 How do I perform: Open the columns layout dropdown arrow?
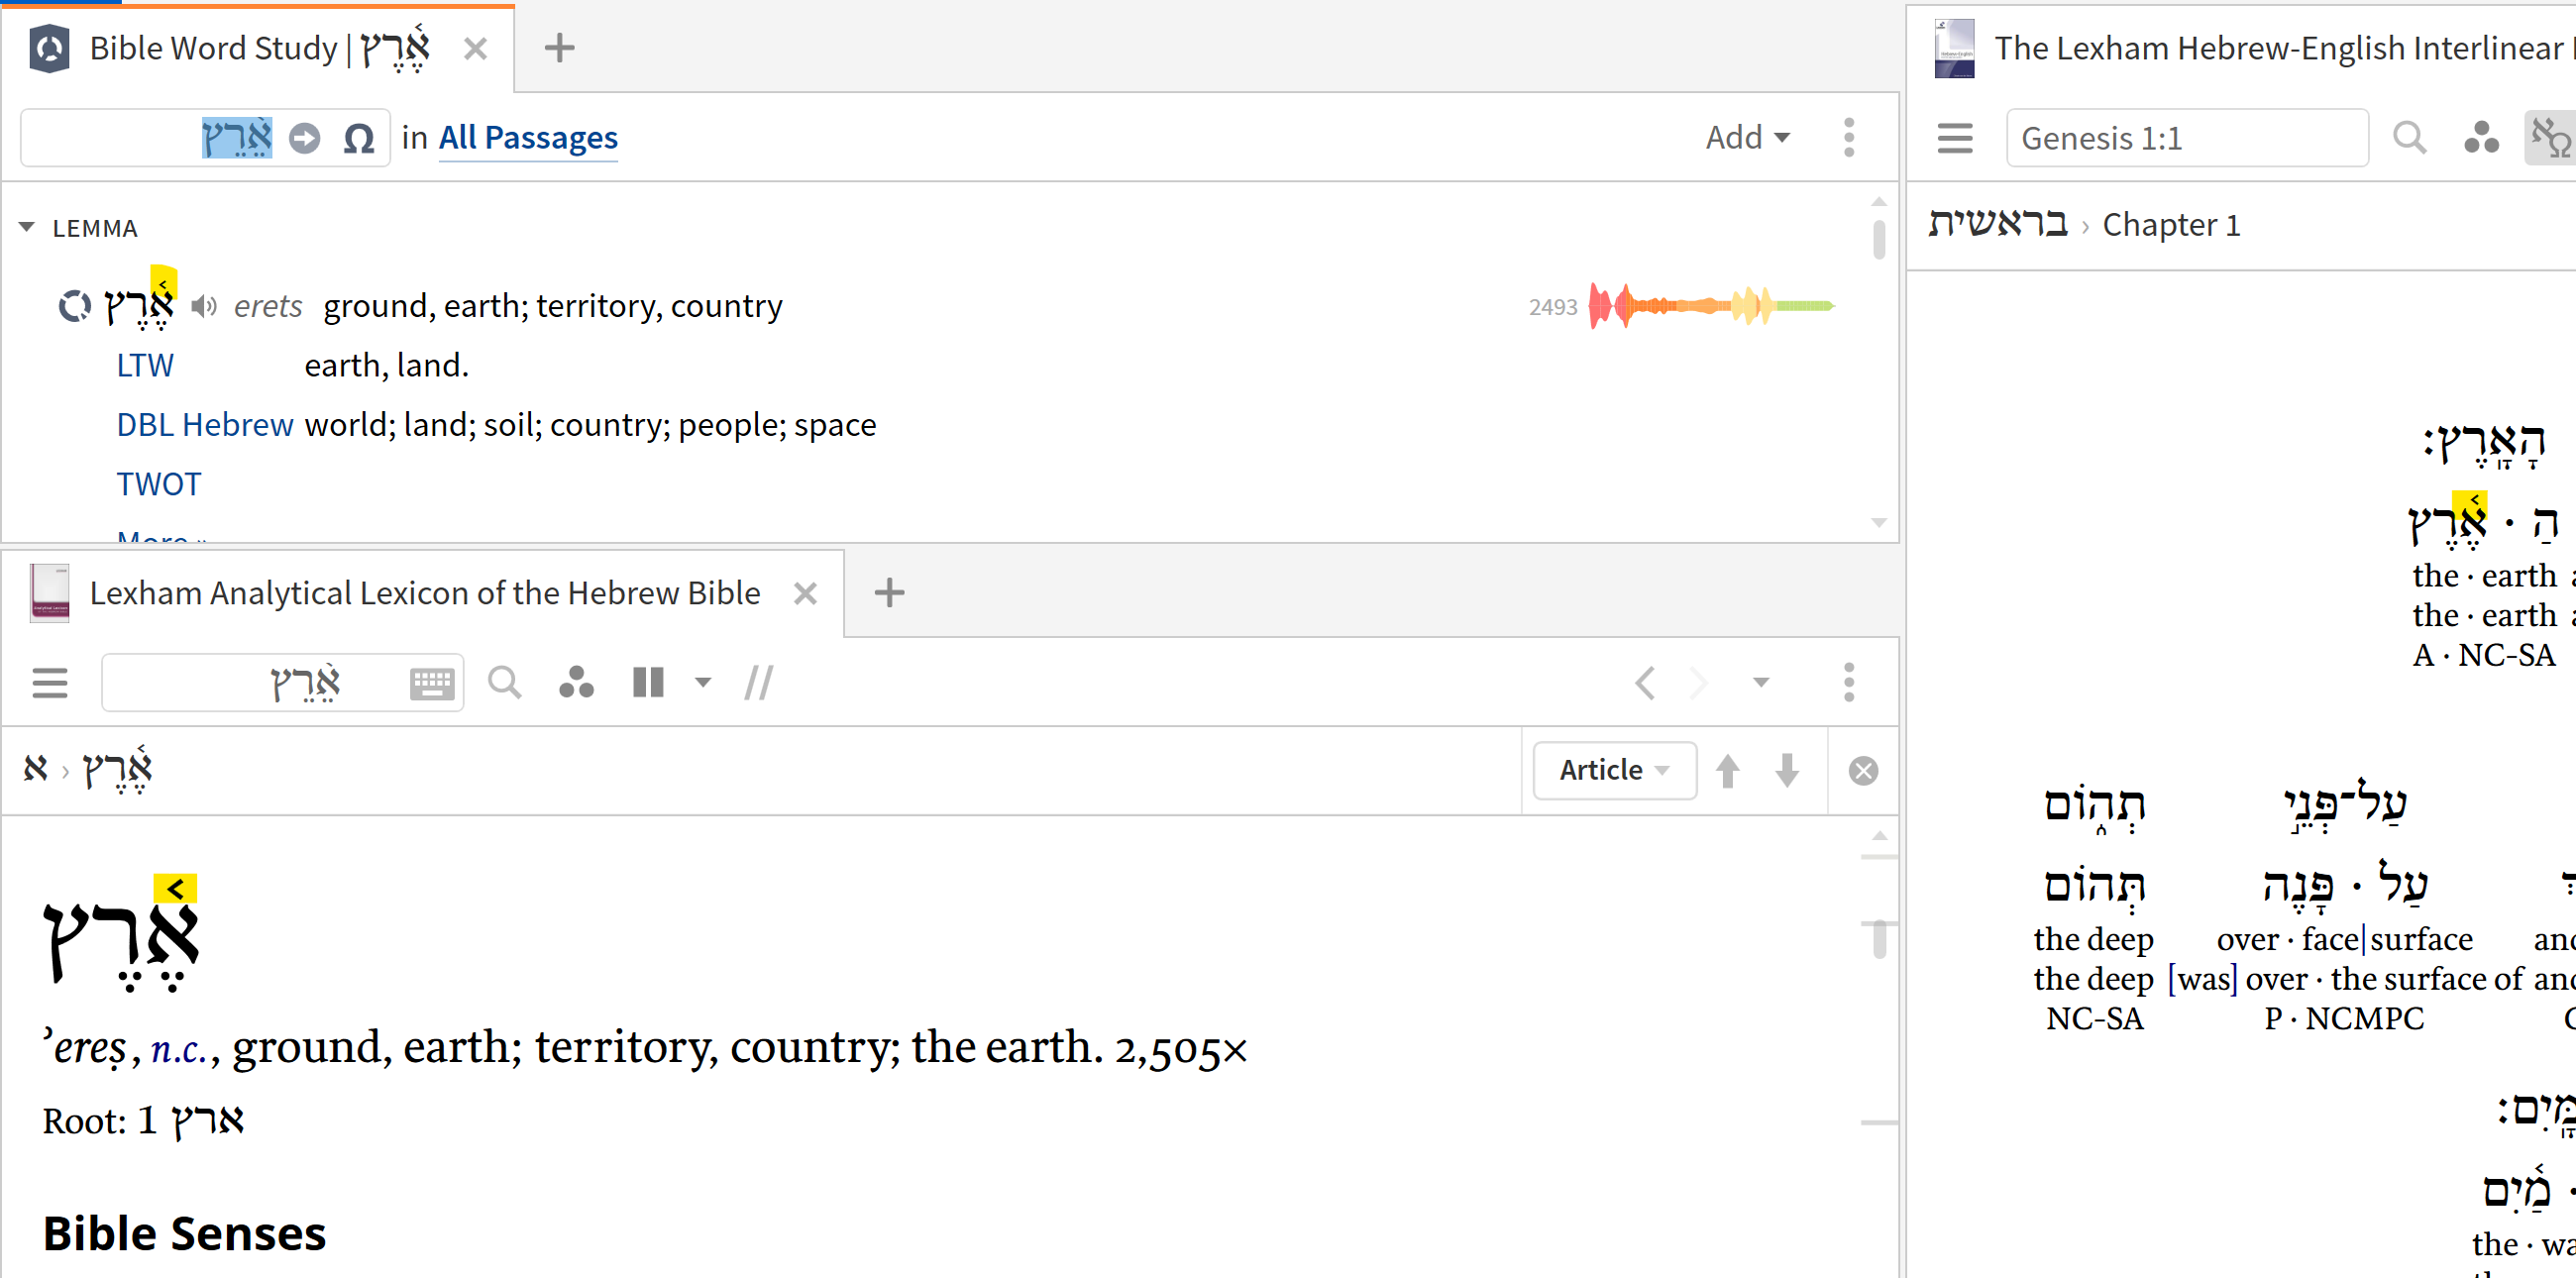tap(703, 683)
